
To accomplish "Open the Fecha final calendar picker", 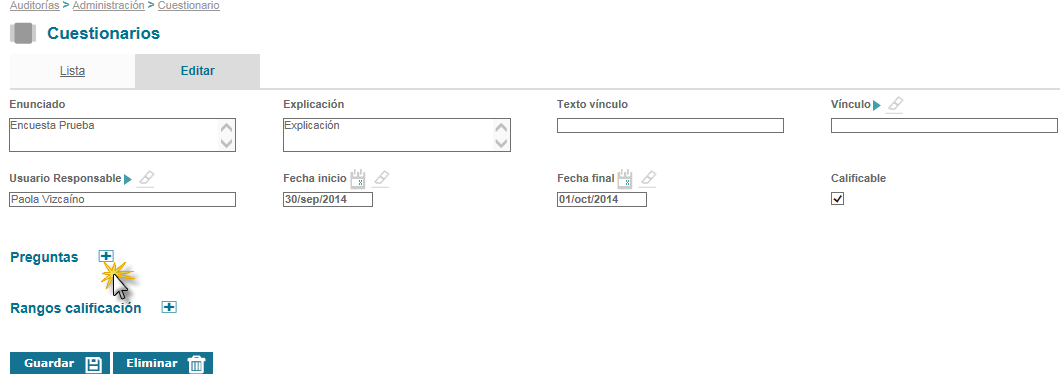I will click(625, 179).
